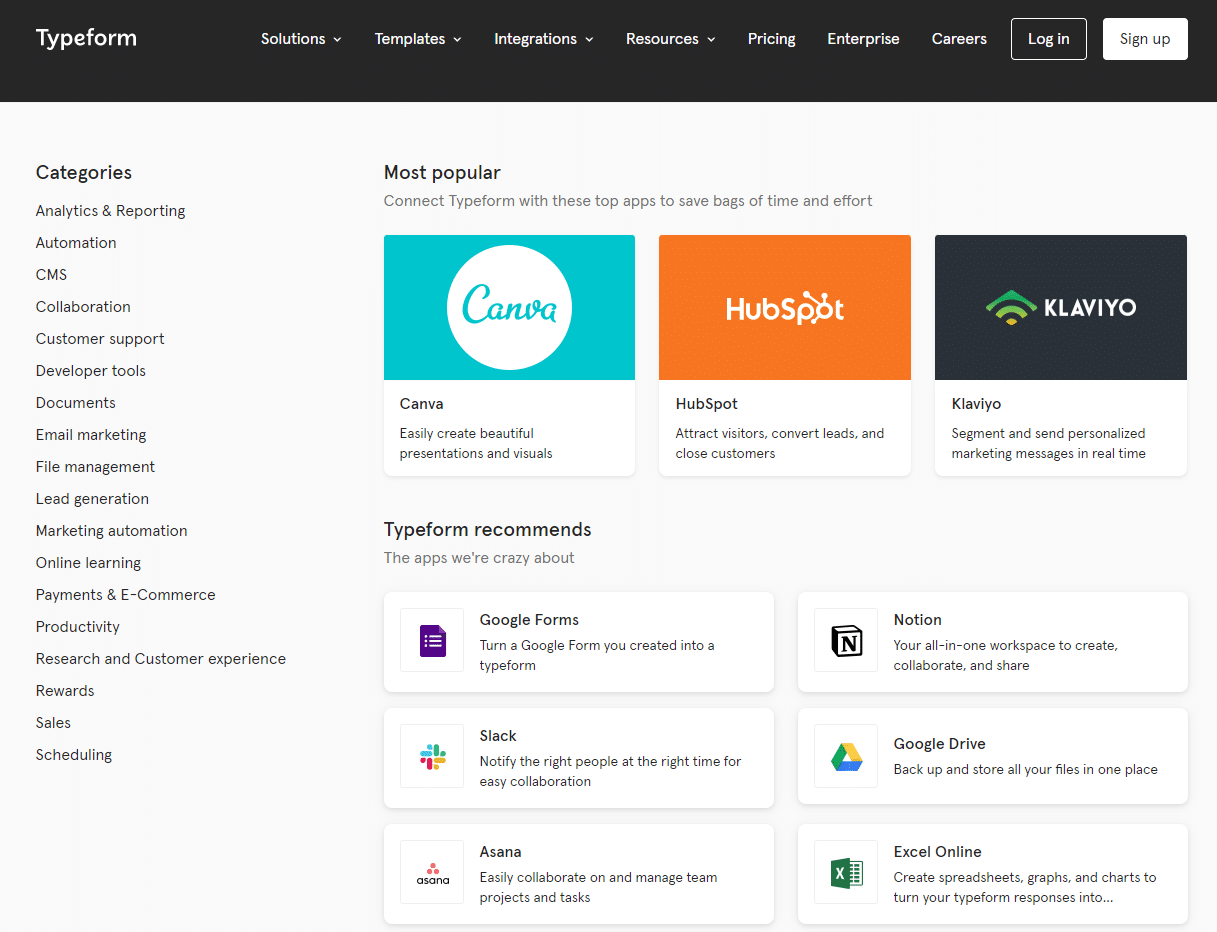
Task: Select the Sales category
Action: point(53,723)
